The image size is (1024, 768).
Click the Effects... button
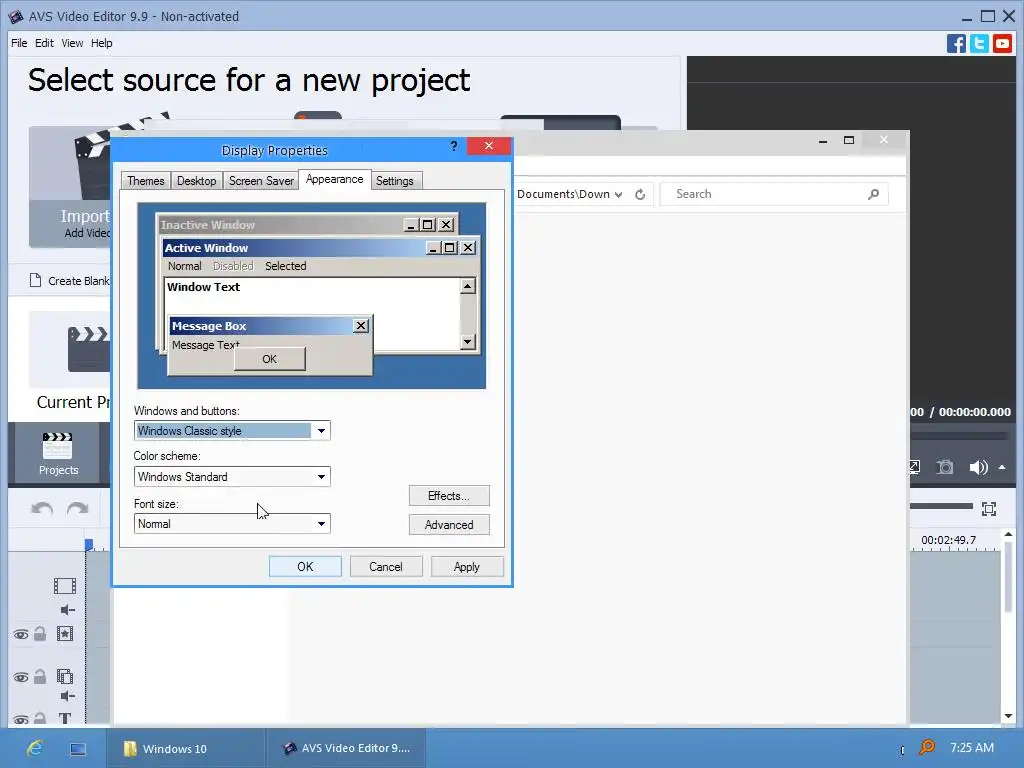click(x=449, y=496)
